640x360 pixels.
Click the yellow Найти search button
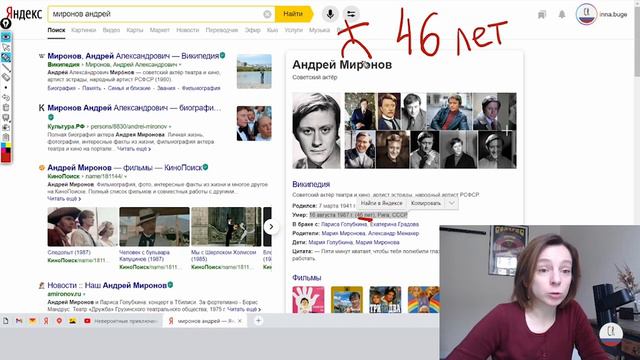tap(293, 14)
